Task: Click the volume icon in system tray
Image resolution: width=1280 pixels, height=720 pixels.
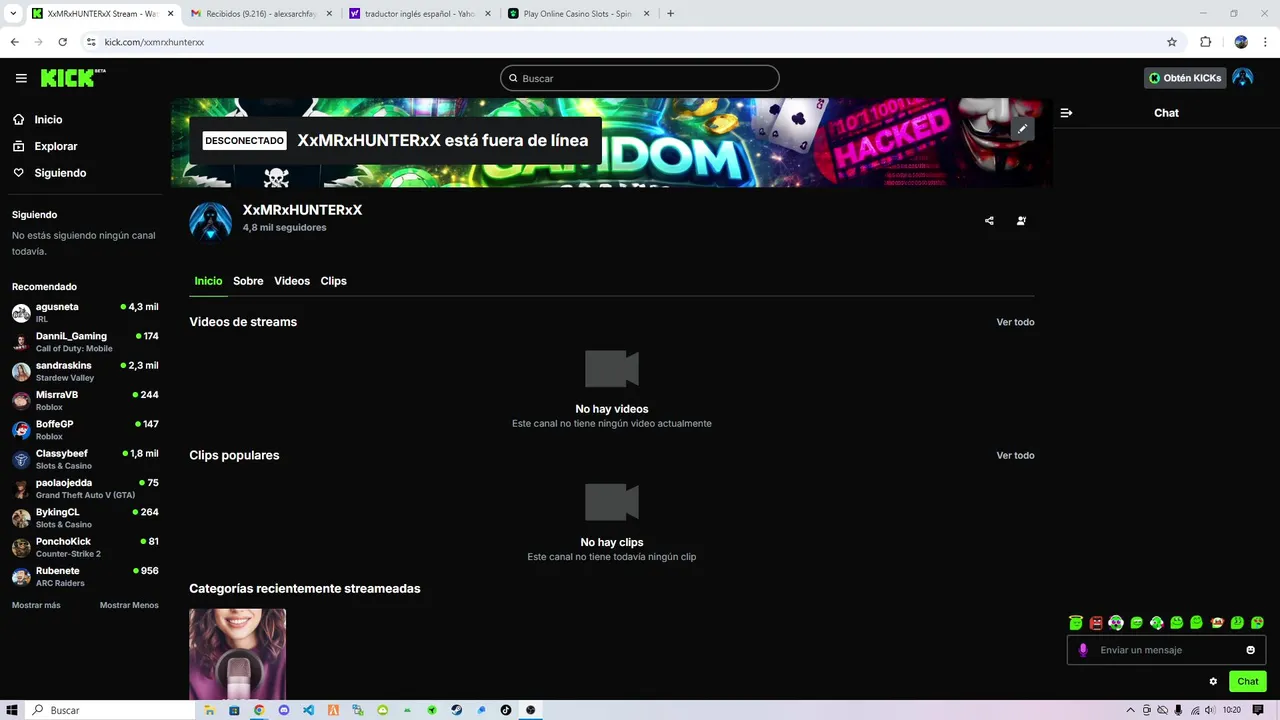Action: coord(1211,710)
